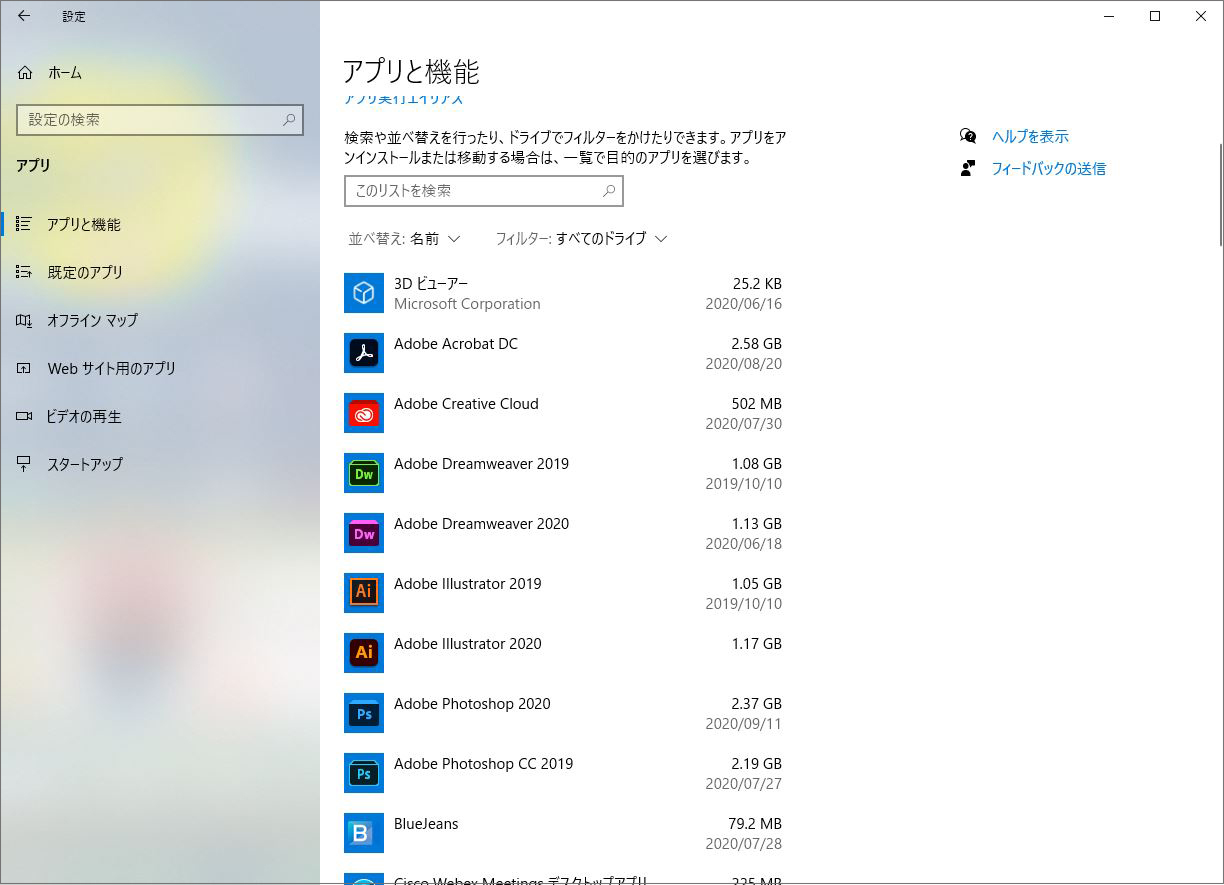Click the 2020/06/16 install date
1224x885 pixels.
743,304
